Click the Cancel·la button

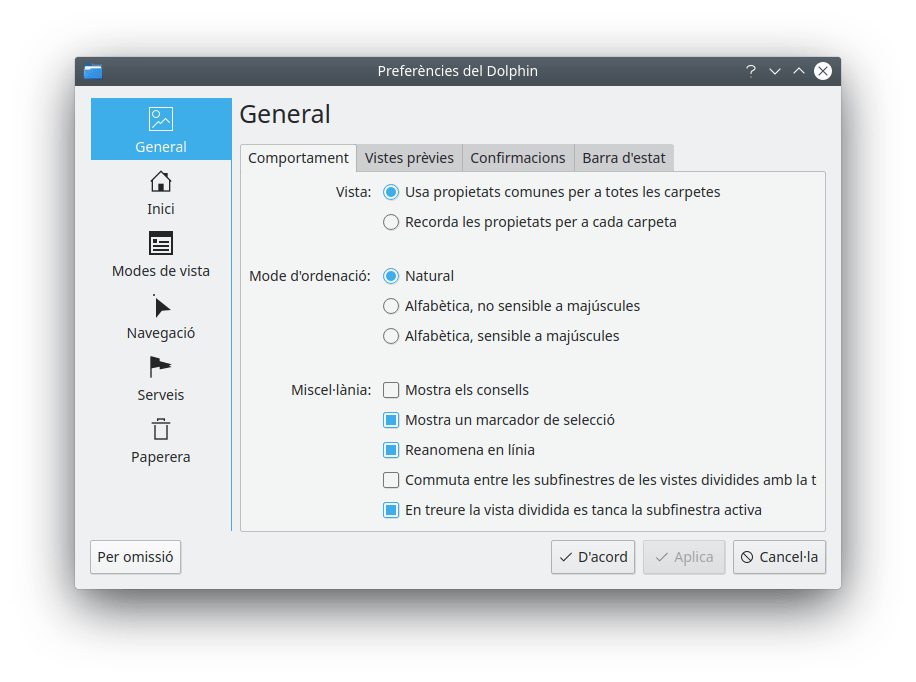(779, 557)
